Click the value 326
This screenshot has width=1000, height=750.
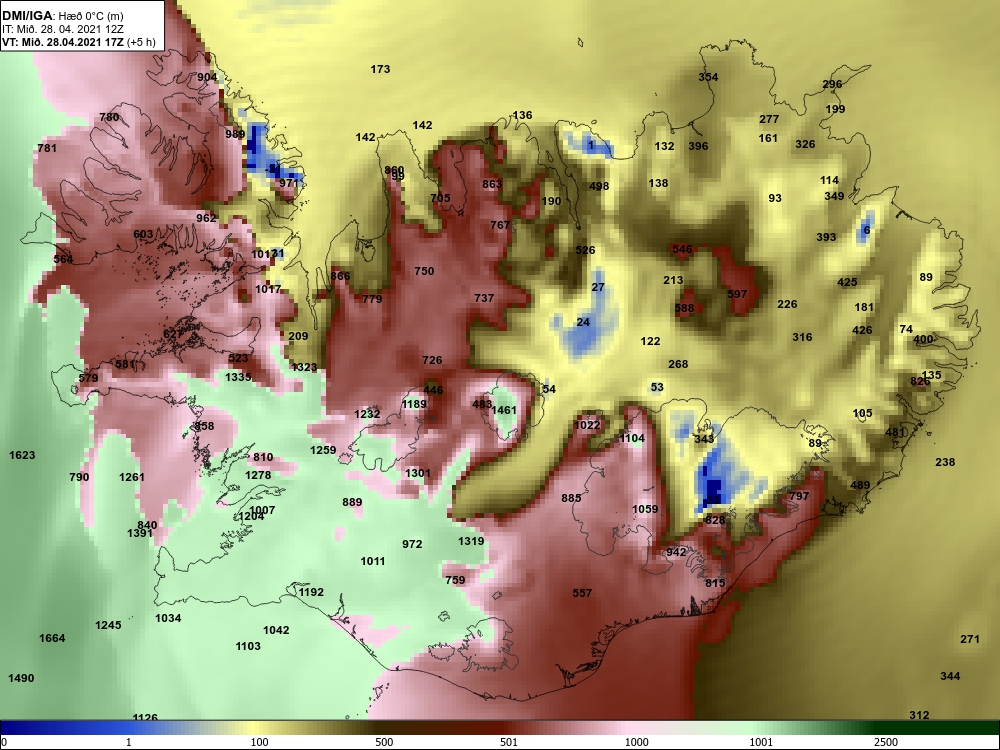(x=805, y=144)
